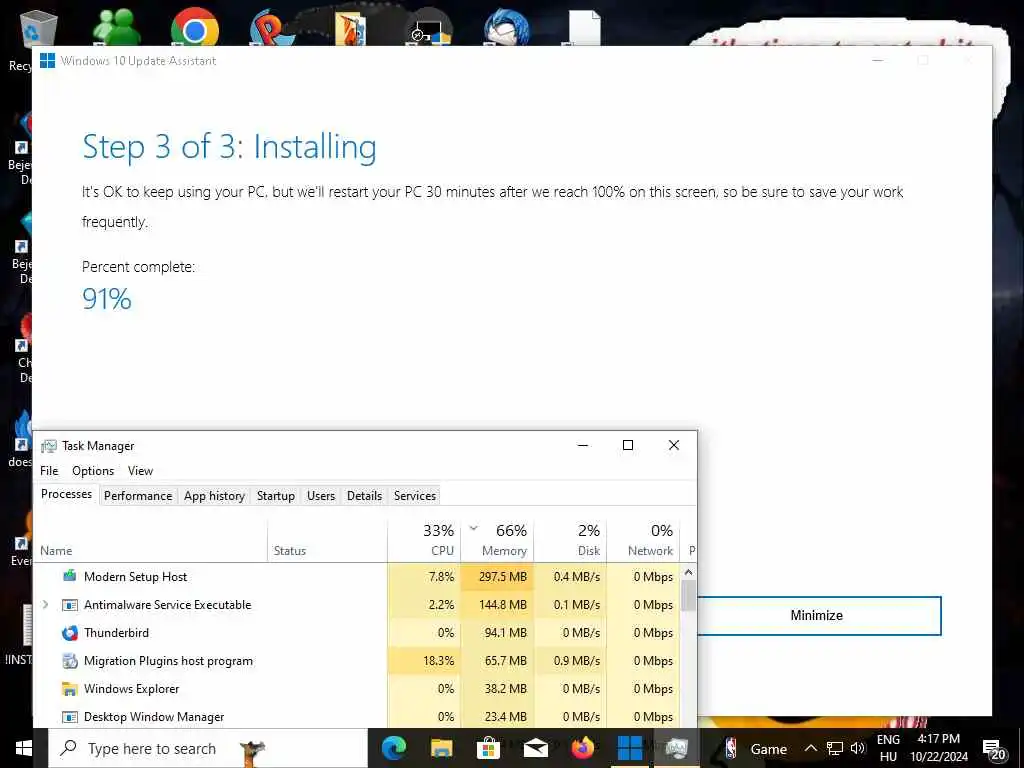This screenshot has width=1024, height=768.
Task: Sort processes by the Name column header
Action: 150,541
